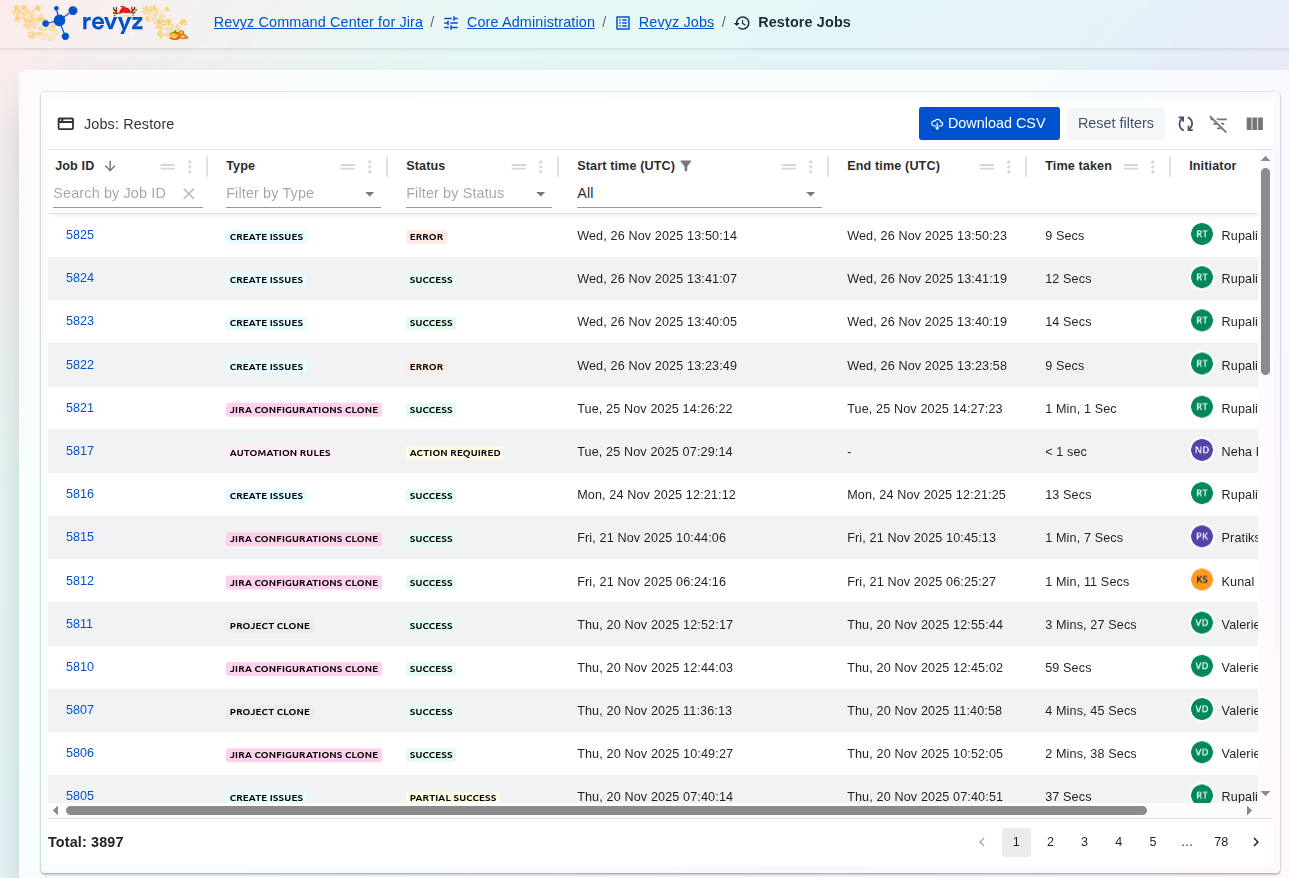The image size is (1289, 878).
Task: Clear the Job ID search with X icon
Action: click(x=189, y=194)
